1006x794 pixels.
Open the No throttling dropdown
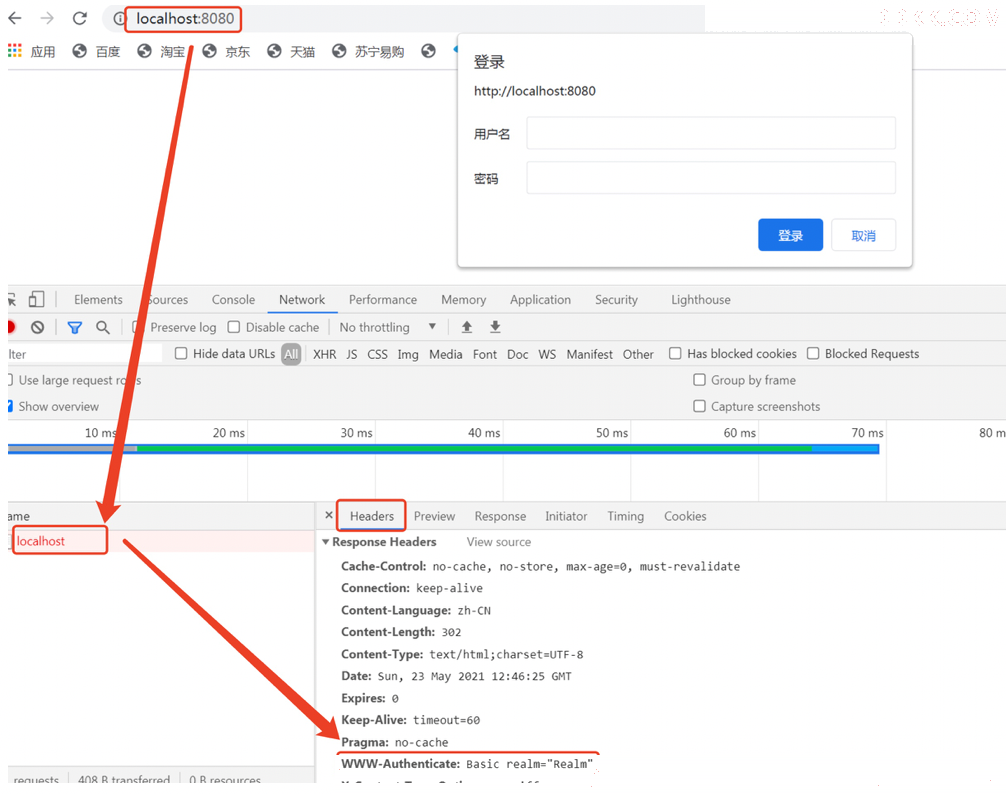(388, 327)
